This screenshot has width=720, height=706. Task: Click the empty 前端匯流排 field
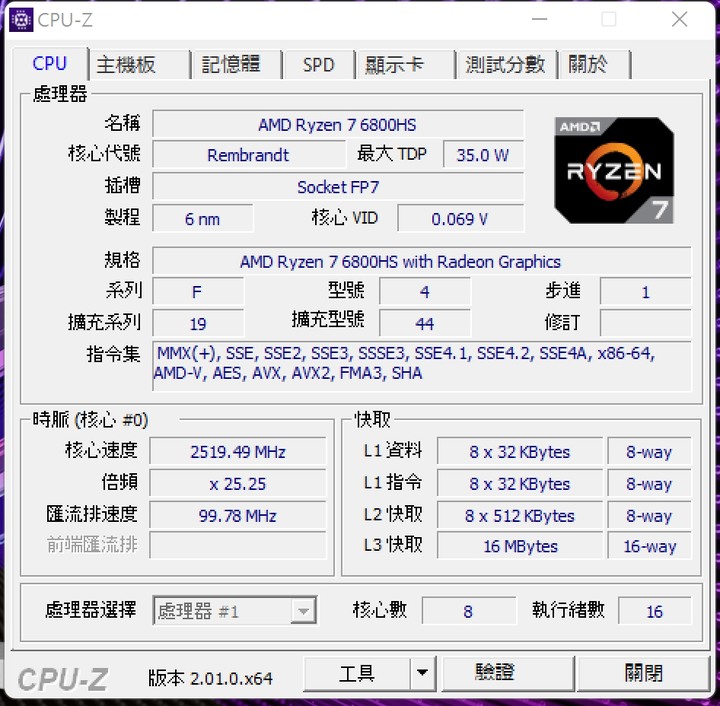pos(238,545)
